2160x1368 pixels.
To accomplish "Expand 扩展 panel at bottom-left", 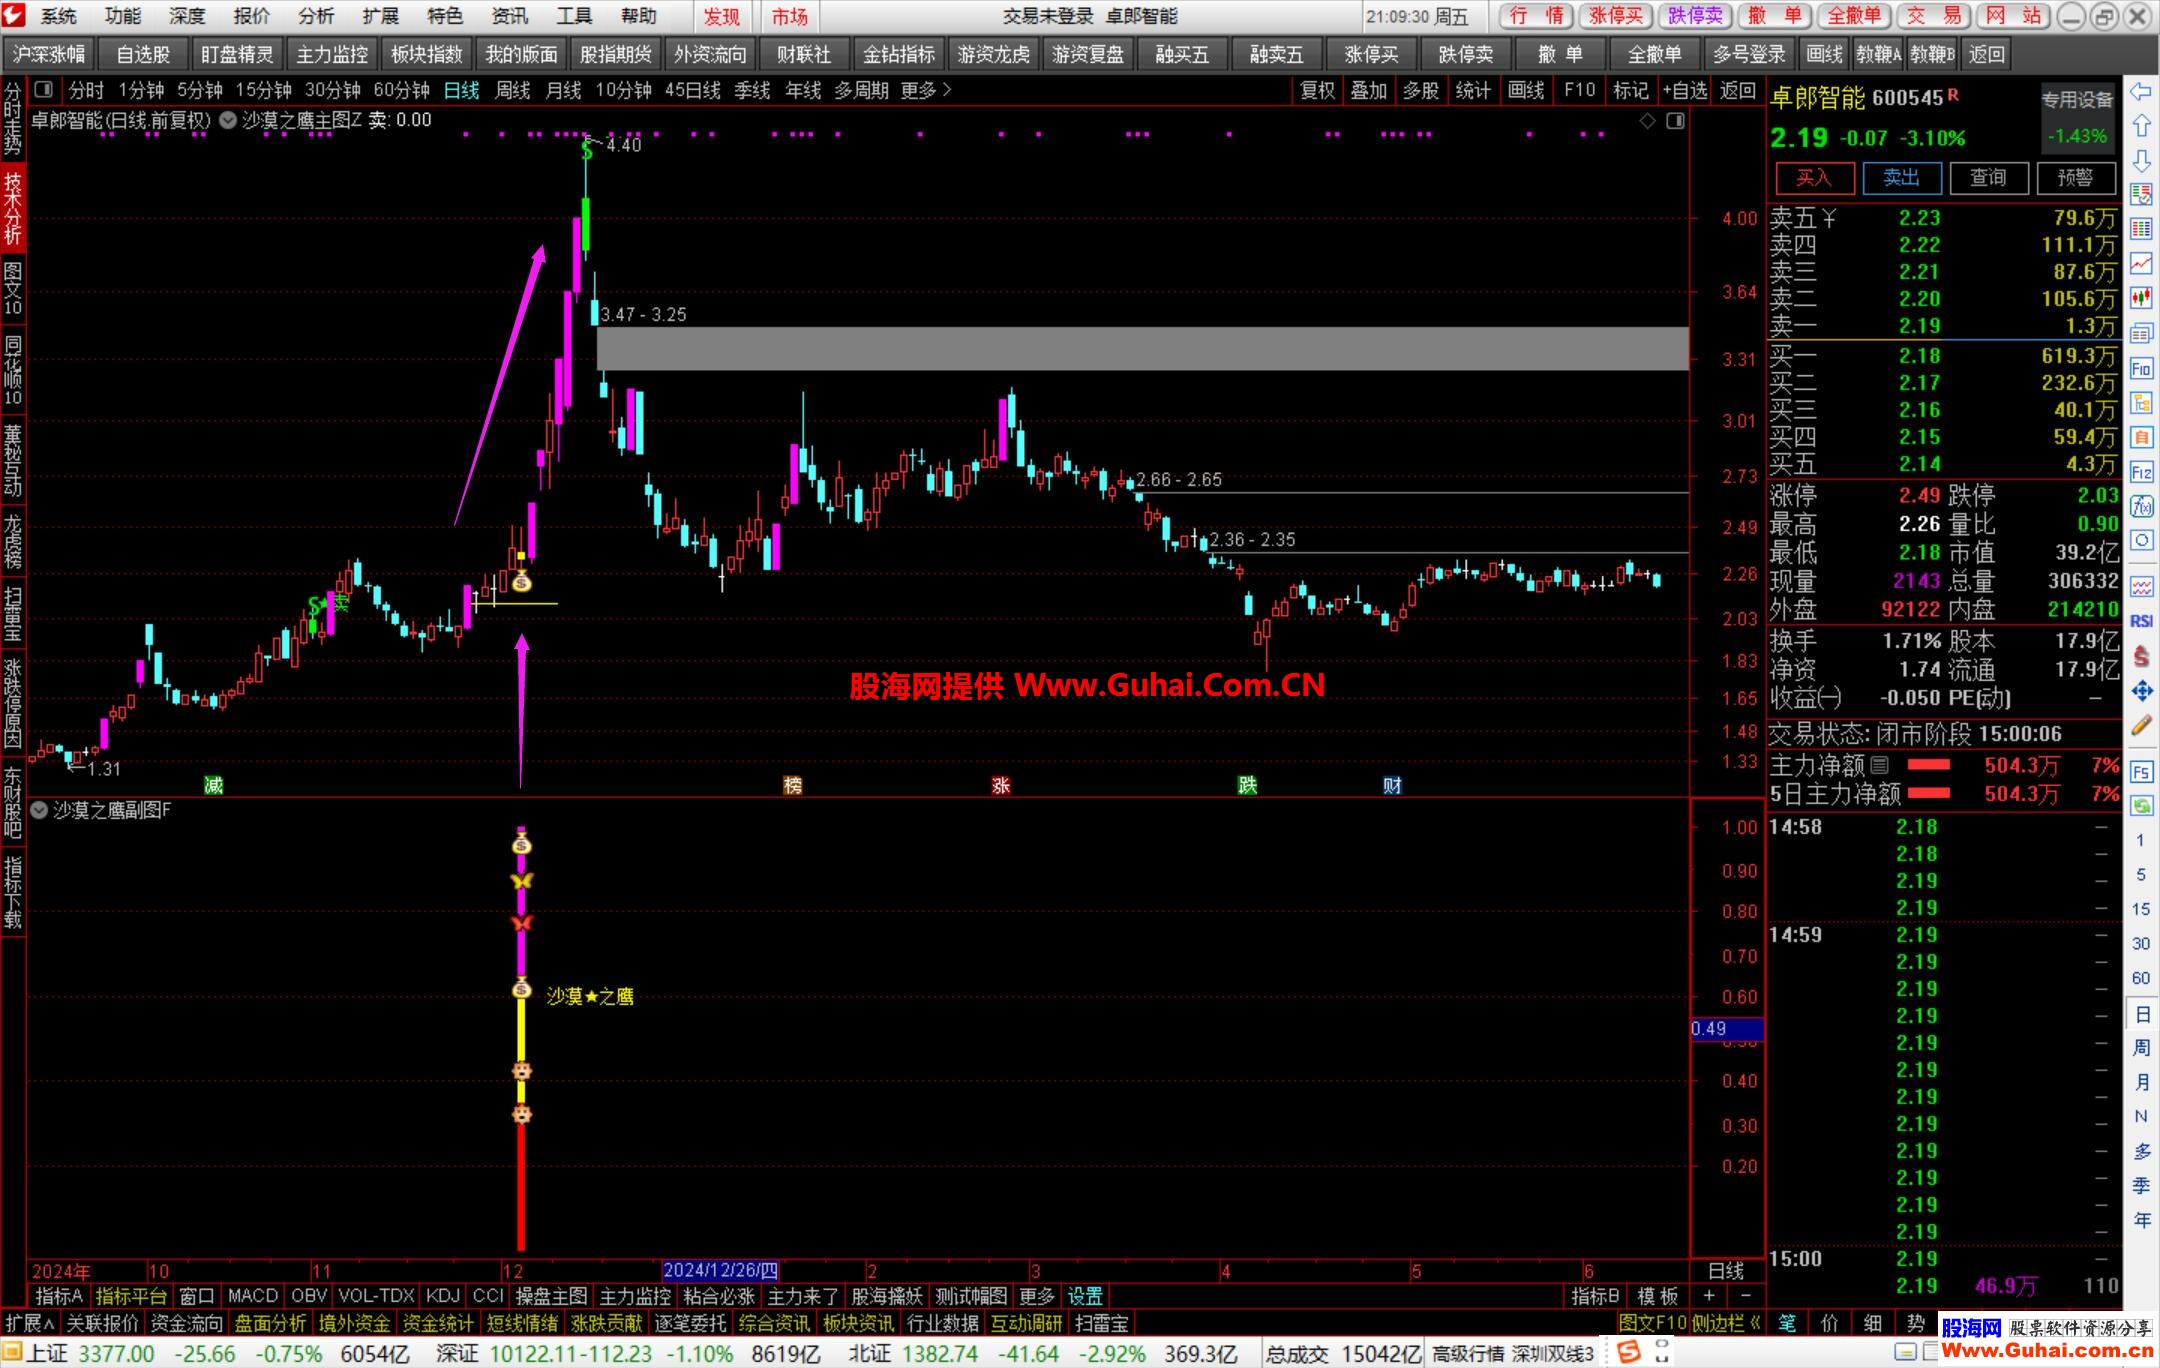I will (x=30, y=1323).
